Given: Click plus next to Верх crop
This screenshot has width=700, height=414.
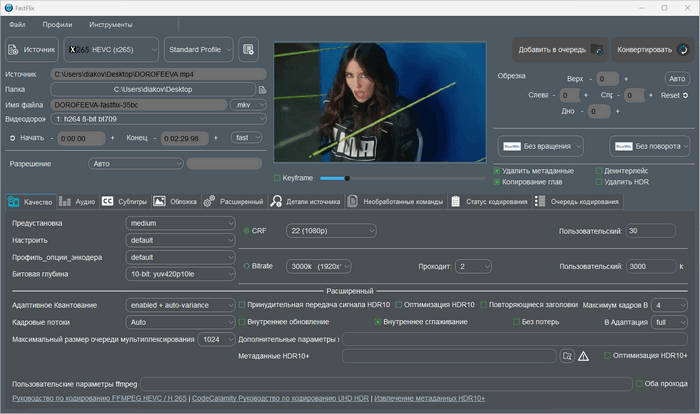Looking at the screenshot, I should tap(626, 79).
